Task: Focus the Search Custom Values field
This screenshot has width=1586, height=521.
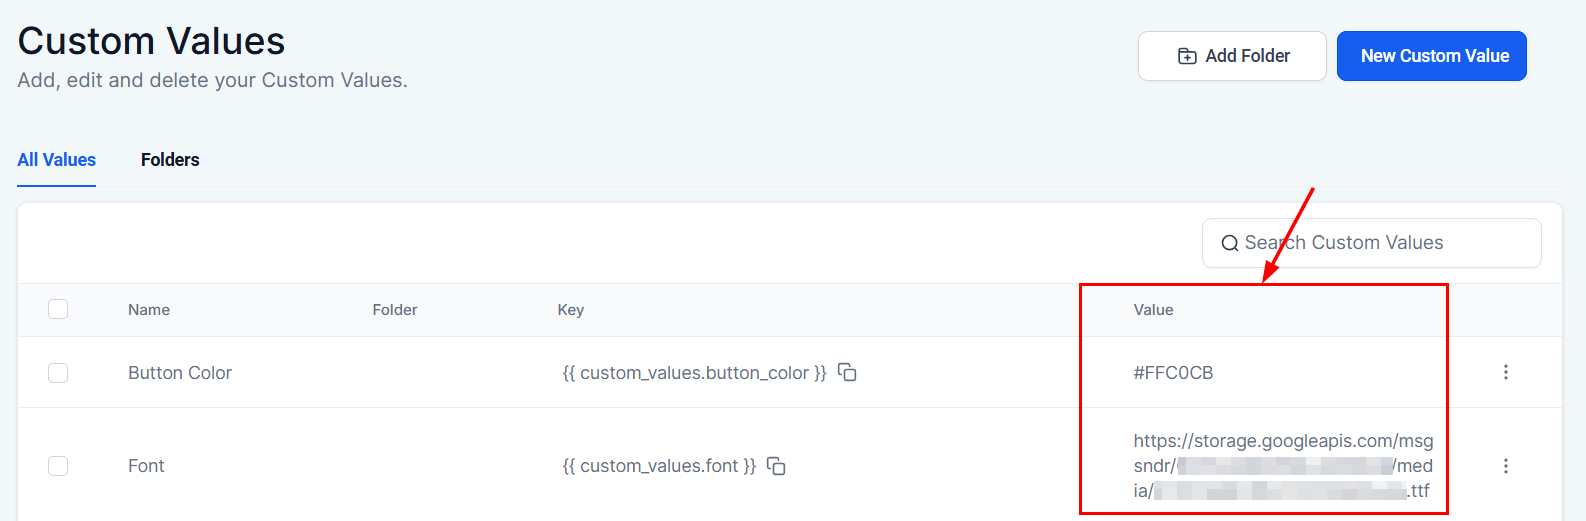Action: [1380, 243]
